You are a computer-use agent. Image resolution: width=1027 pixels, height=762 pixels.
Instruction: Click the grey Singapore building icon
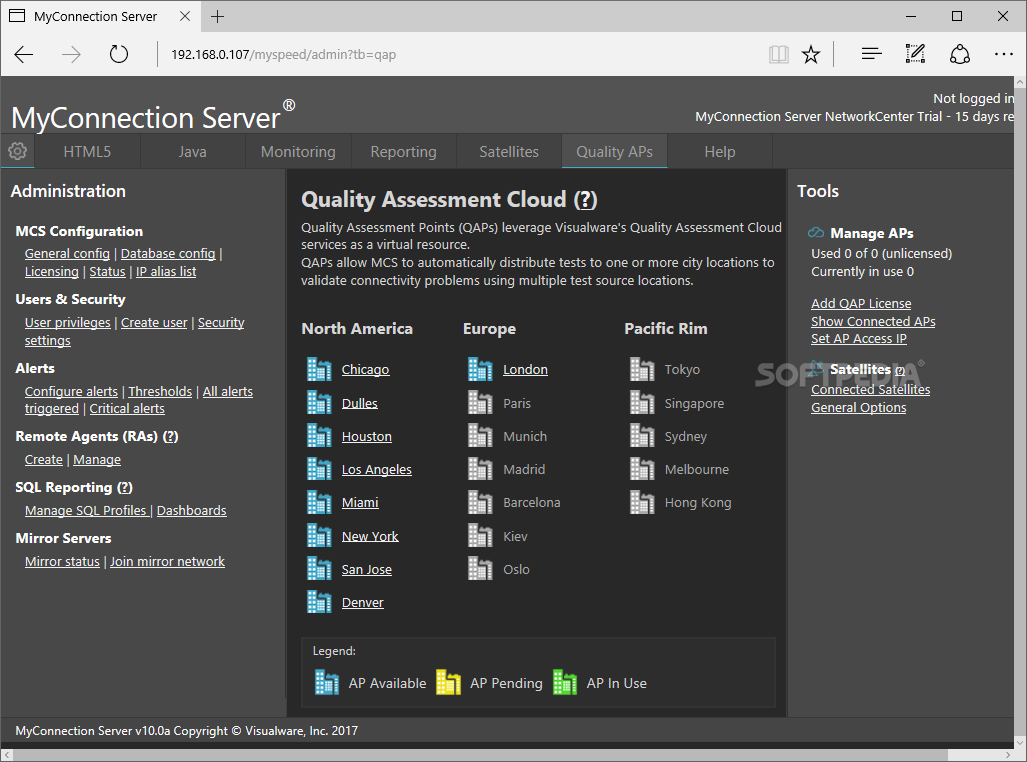tap(642, 402)
